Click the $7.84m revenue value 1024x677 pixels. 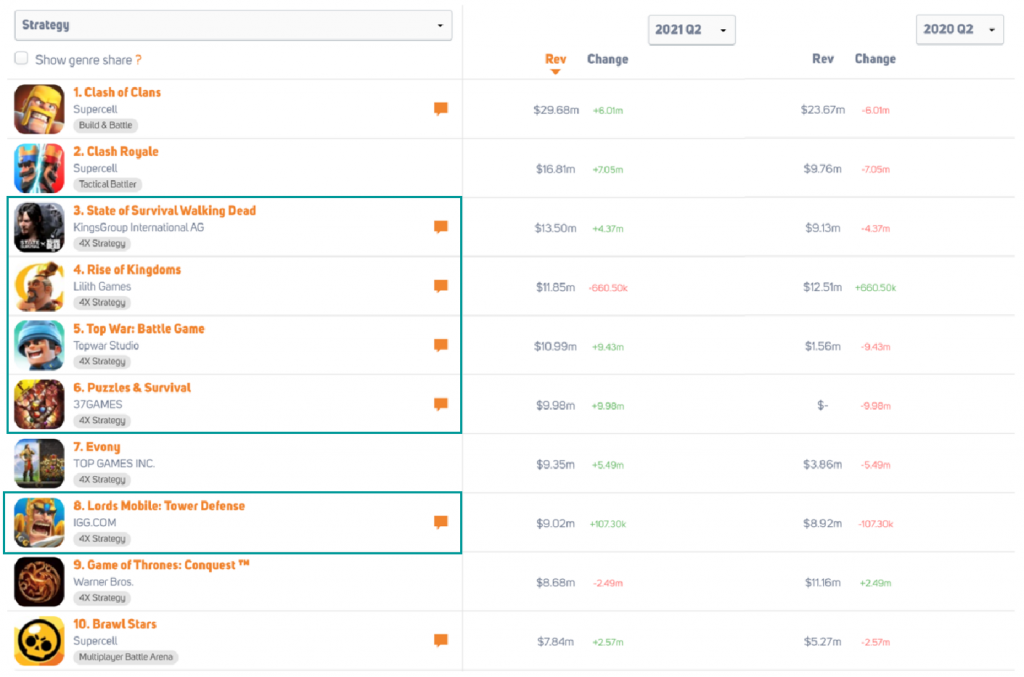[555, 642]
